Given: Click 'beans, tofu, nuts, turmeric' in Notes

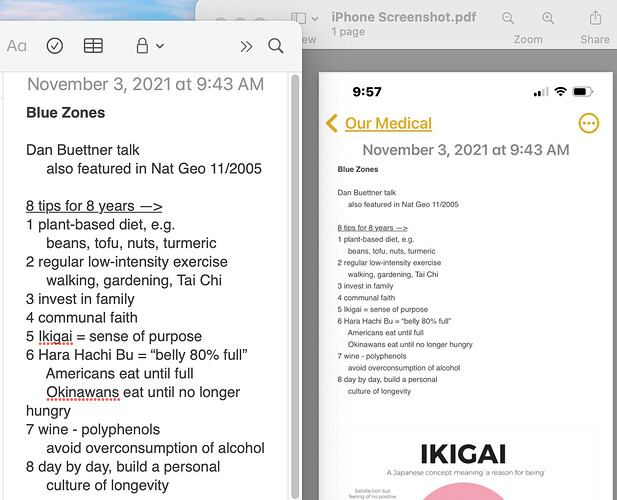Looking at the screenshot, I should (x=131, y=243).
